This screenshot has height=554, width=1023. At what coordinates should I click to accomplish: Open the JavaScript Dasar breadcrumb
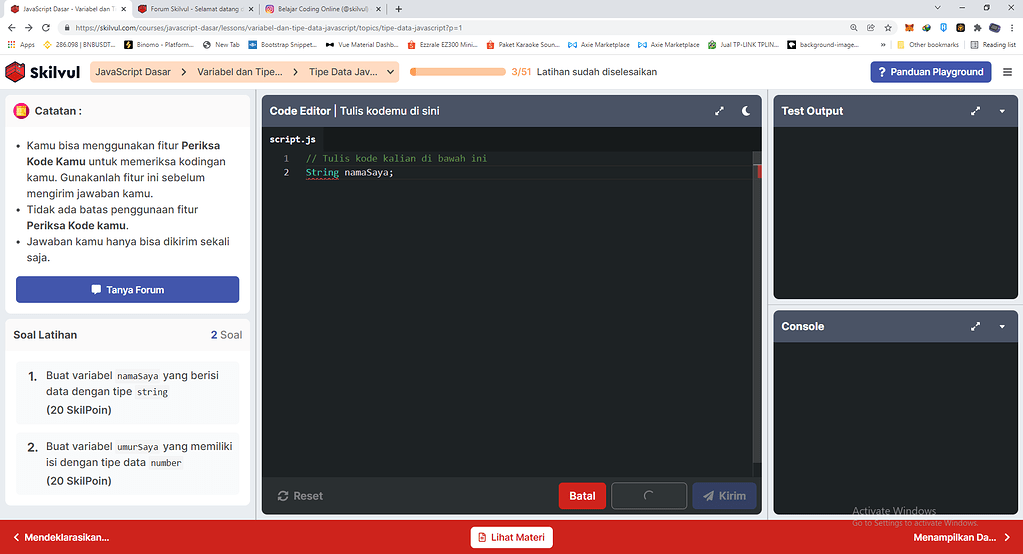click(133, 72)
